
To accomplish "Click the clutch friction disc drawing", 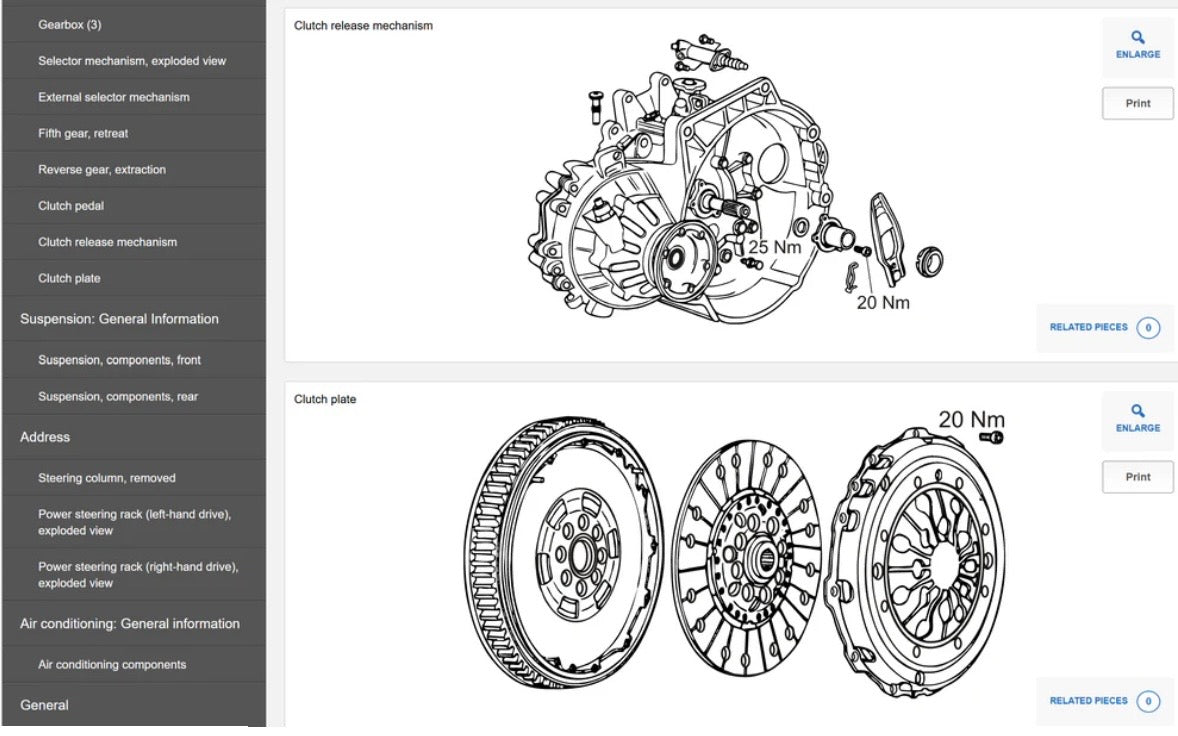I will pyautogui.click(x=746, y=557).
